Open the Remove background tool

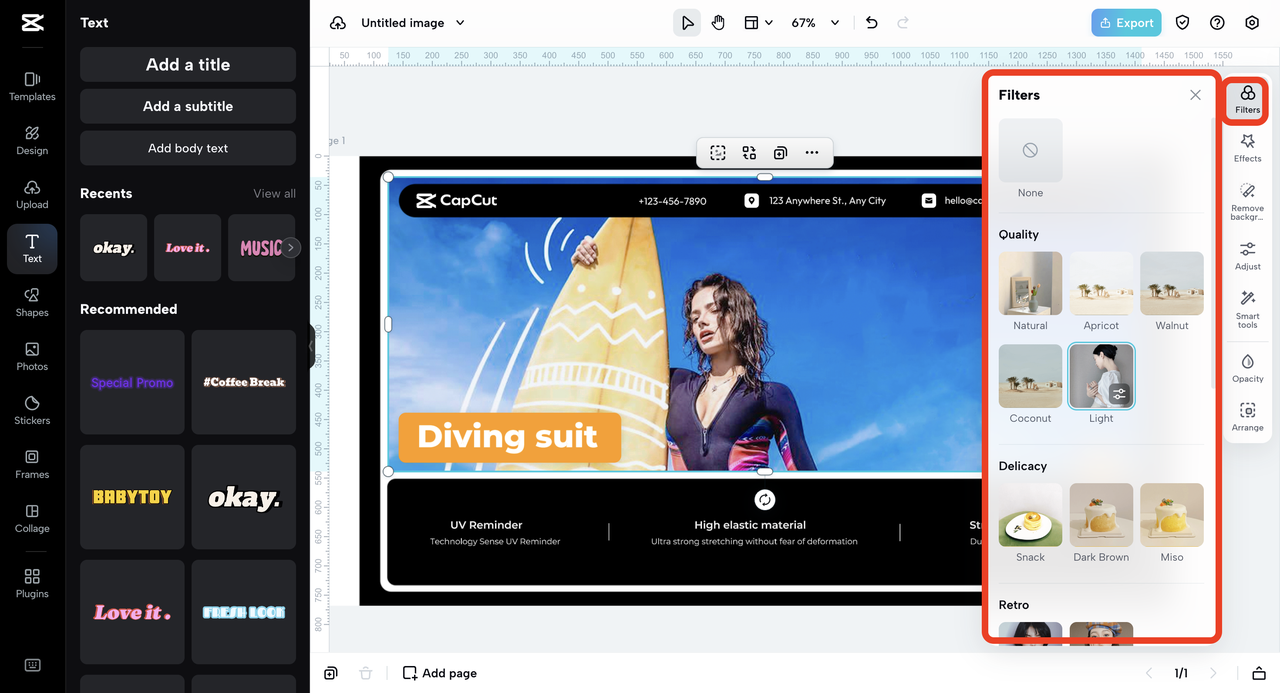1247,201
